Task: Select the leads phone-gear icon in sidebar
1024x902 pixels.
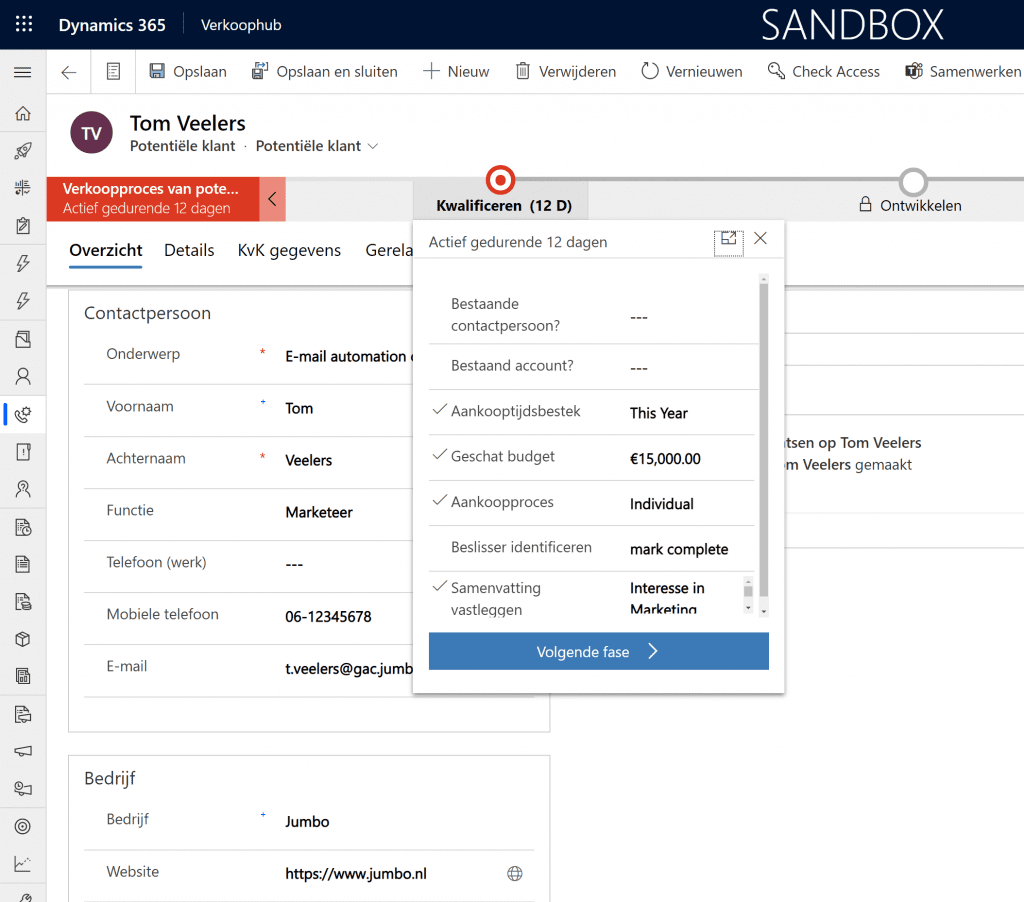Action: click(23, 414)
